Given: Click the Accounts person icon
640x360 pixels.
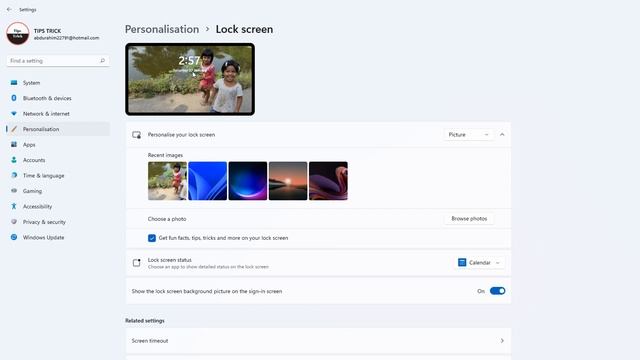Looking at the screenshot, I should pyautogui.click(x=14, y=160).
